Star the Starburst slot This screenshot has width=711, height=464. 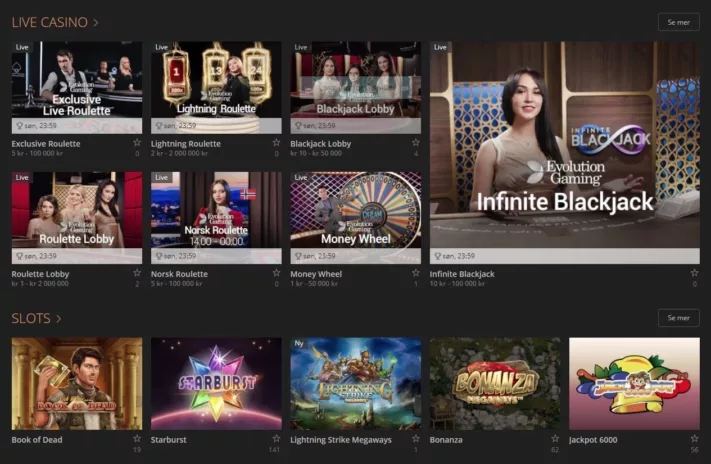point(276,439)
